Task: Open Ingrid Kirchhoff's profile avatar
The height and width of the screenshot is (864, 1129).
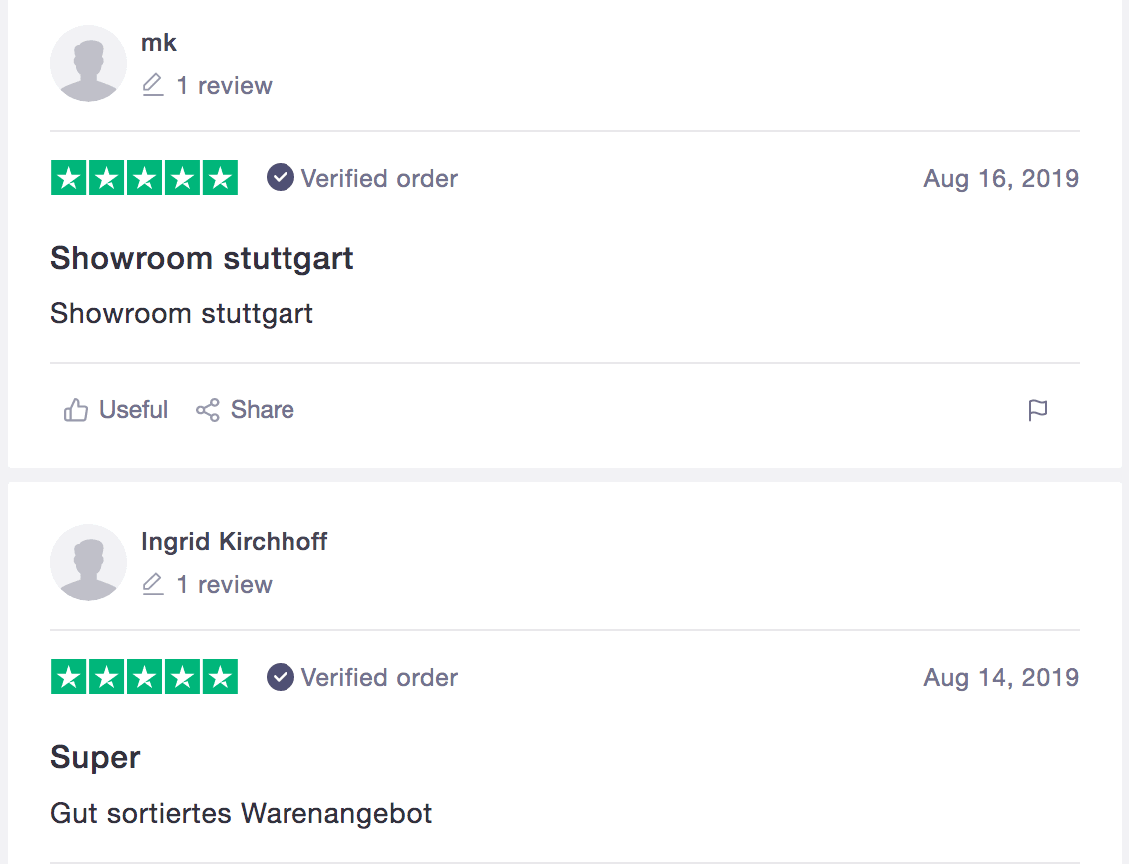Action: click(88, 562)
